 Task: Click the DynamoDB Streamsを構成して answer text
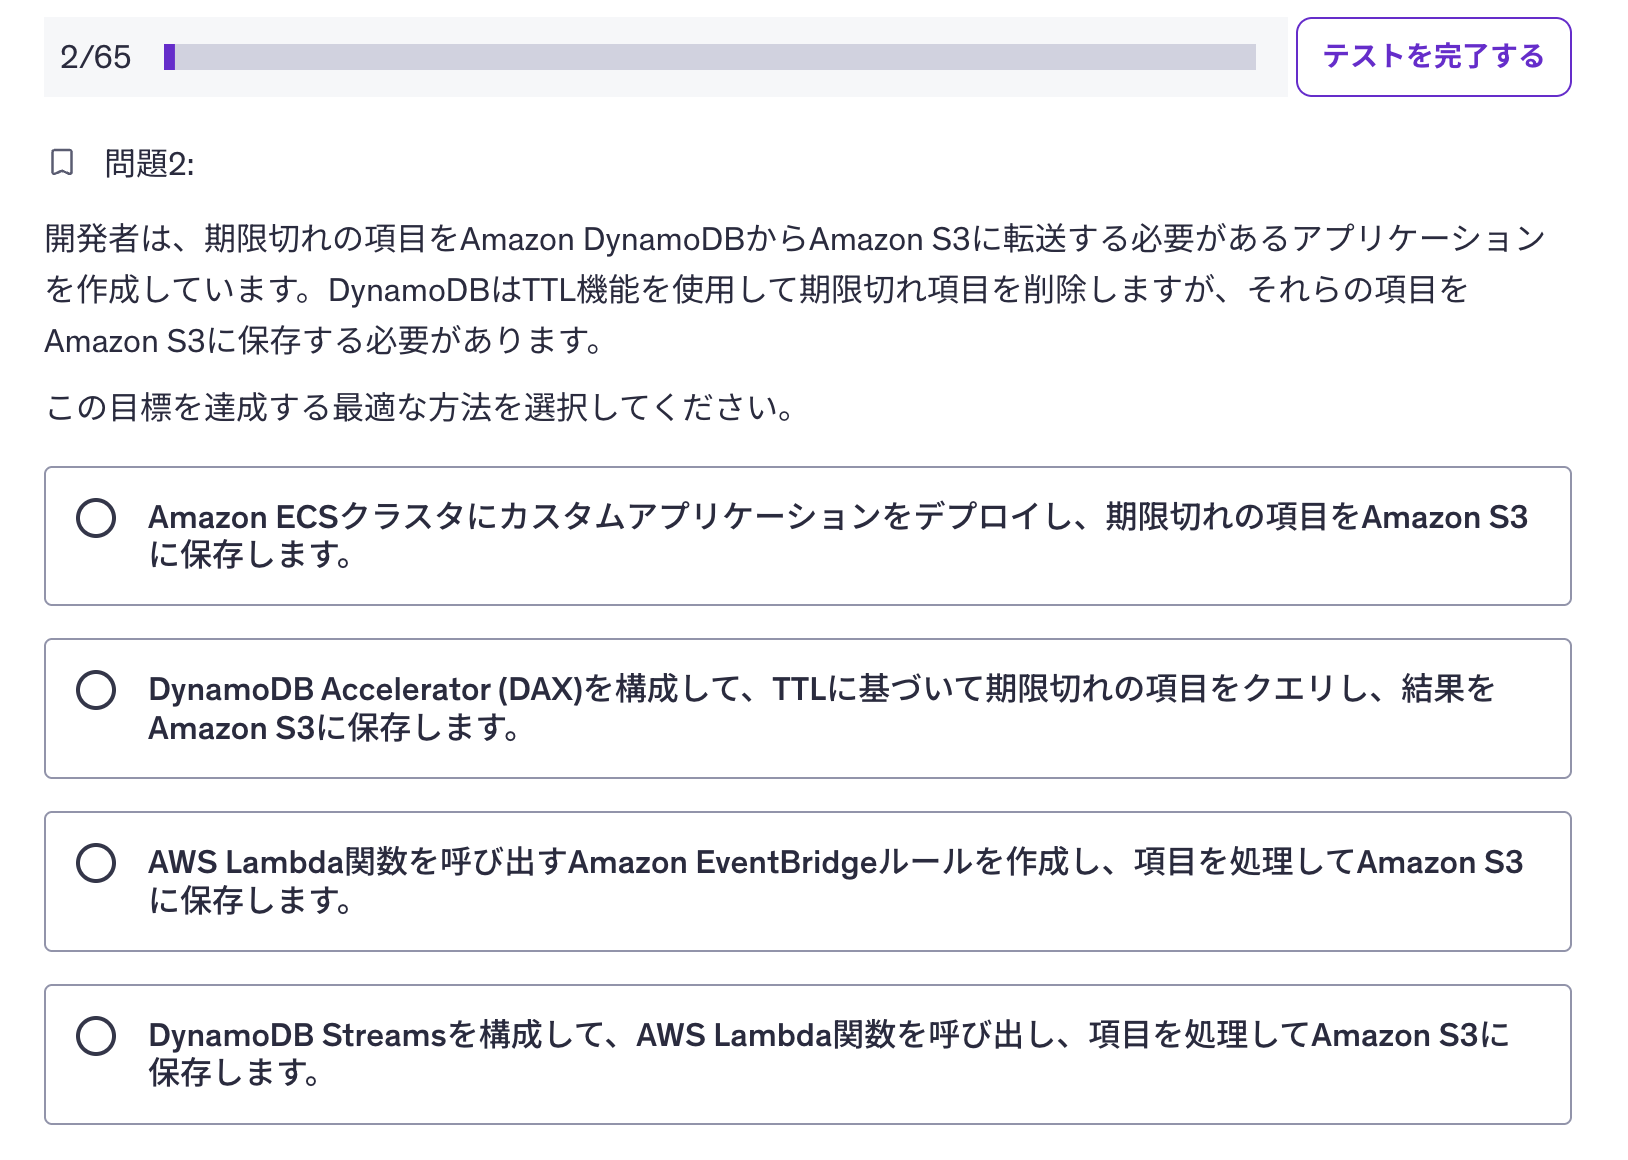(828, 1035)
